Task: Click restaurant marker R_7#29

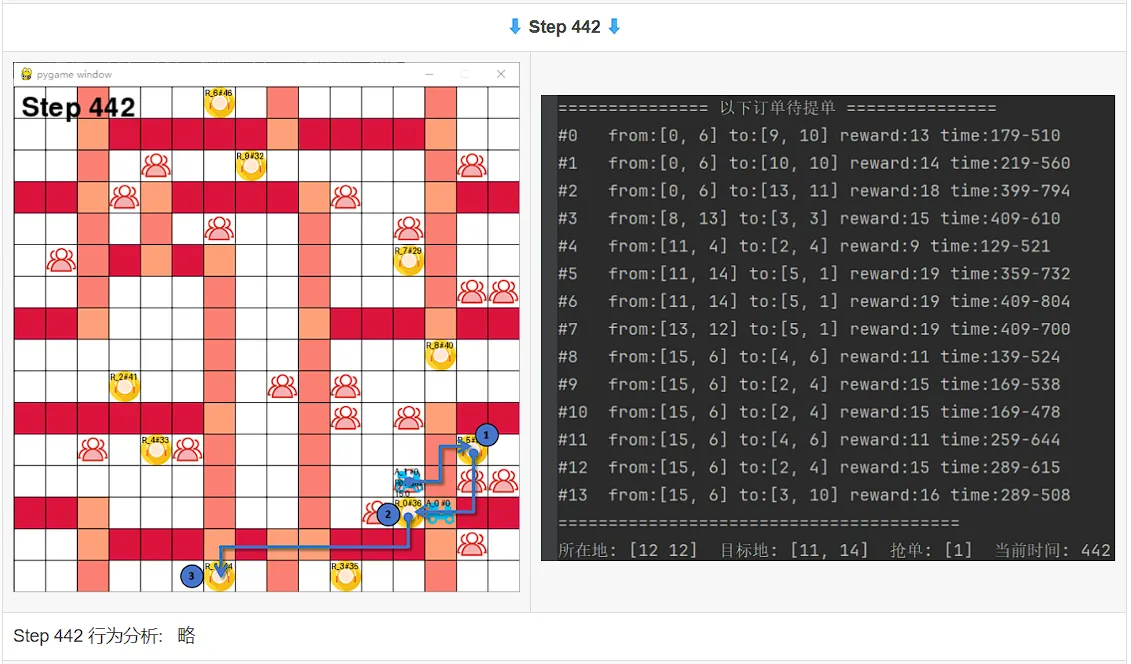Action: point(409,260)
